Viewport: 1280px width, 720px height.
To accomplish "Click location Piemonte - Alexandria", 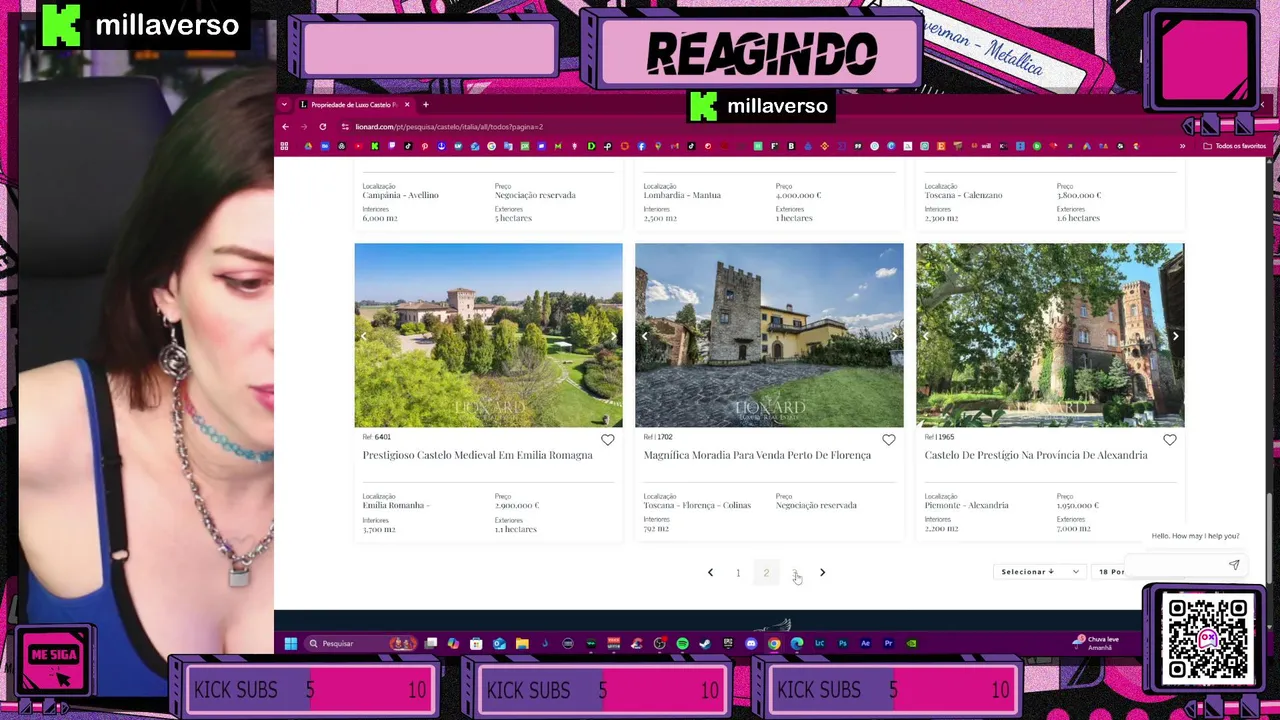I will (x=966, y=506).
